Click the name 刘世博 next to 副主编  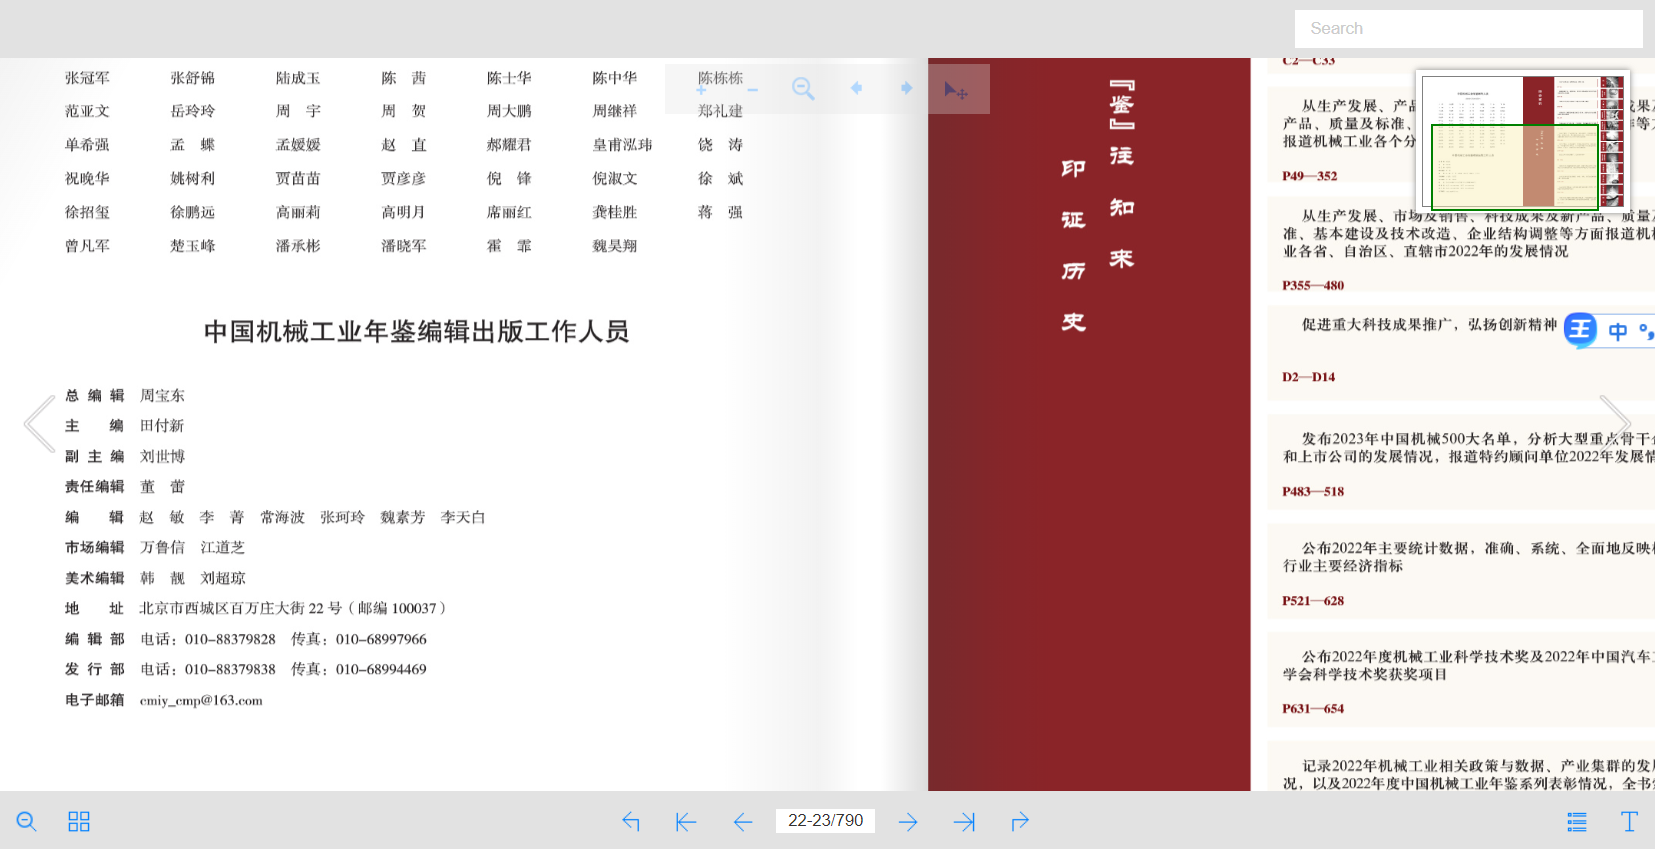[162, 457]
